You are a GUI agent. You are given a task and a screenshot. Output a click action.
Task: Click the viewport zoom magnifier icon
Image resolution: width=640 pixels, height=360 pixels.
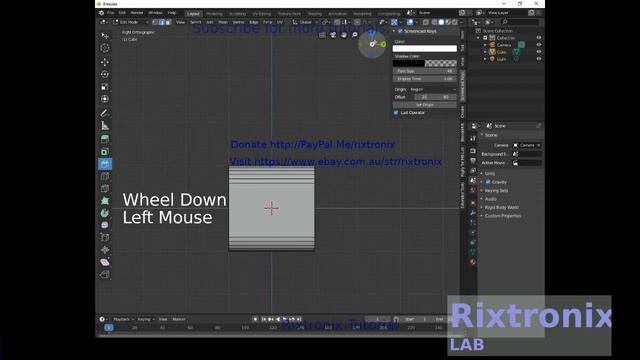click(355, 35)
